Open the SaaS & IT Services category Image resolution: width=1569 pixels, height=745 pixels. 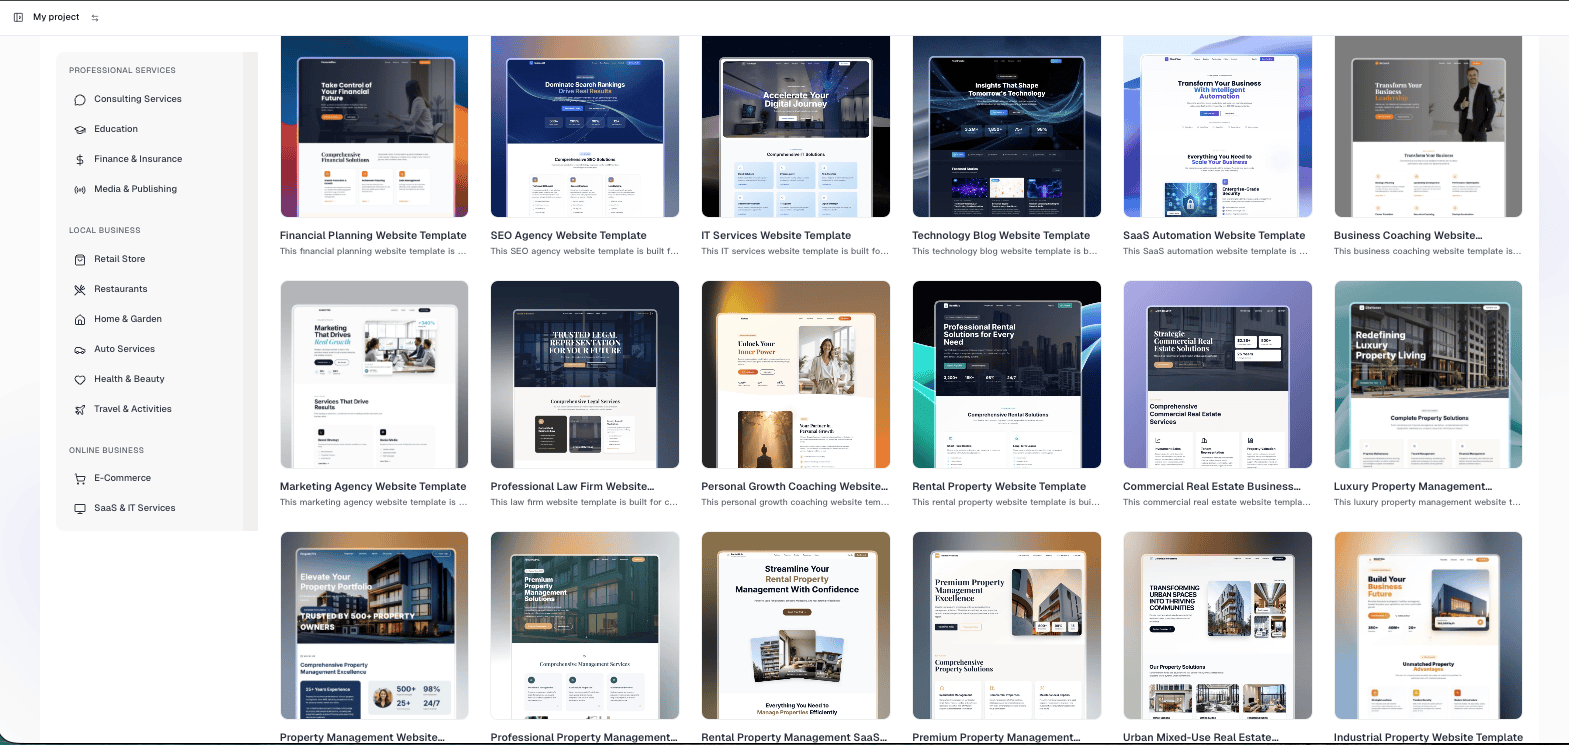134,508
